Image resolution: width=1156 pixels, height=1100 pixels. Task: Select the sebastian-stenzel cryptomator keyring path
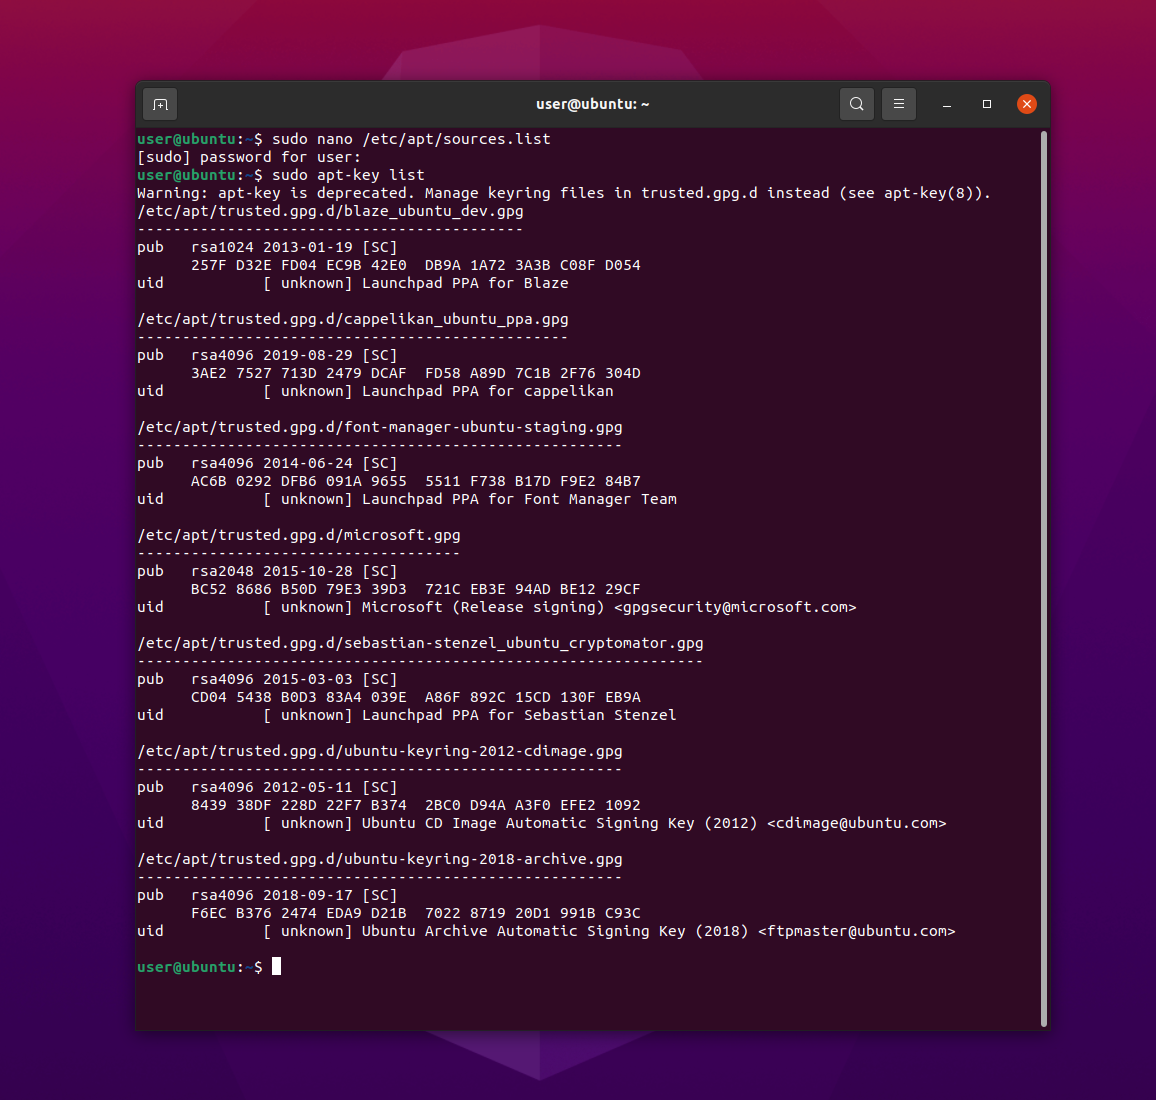pos(419,643)
